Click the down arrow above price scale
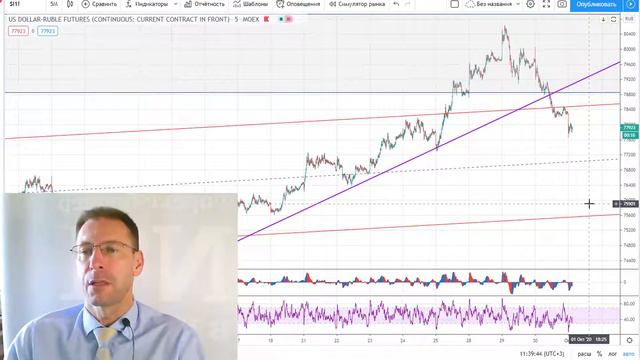Image resolution: width=640 pixels, height=360 pixels. pyautogui.click(x=603, y=19)
